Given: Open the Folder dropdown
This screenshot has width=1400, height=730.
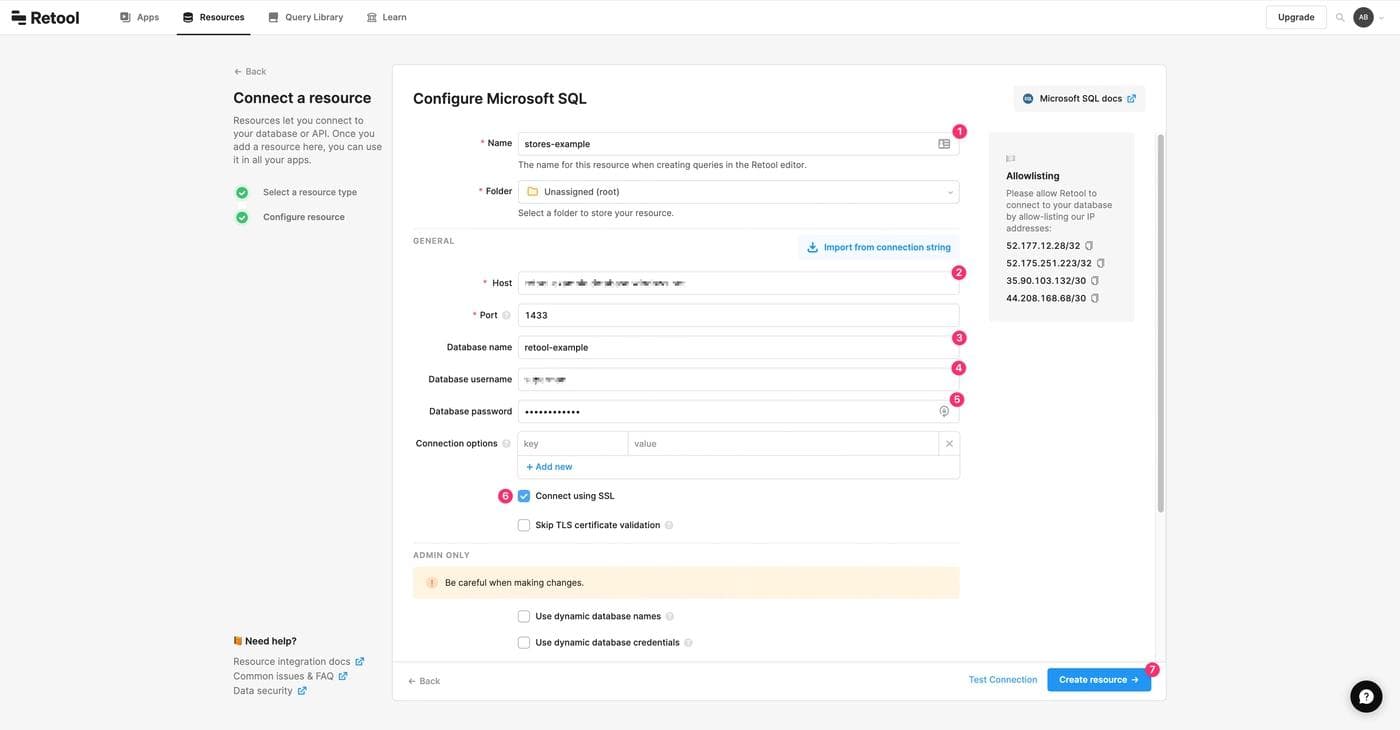Looking at the screenshot, I should coord(738,192).
